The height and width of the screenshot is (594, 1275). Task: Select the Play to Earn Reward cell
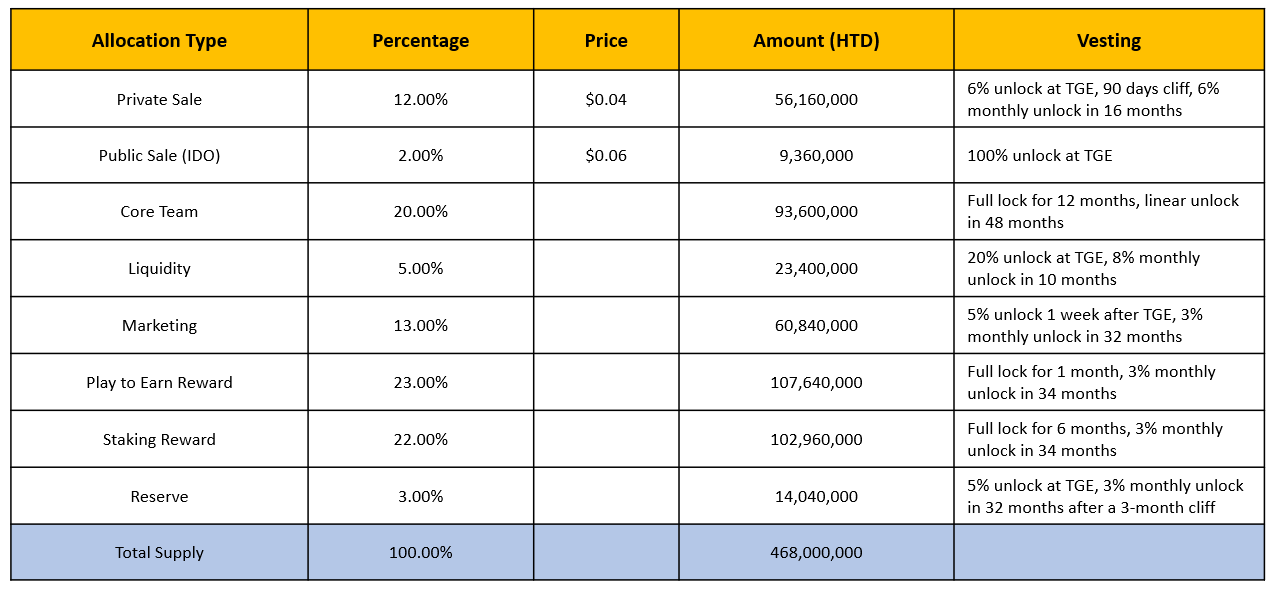click(159, 382)
